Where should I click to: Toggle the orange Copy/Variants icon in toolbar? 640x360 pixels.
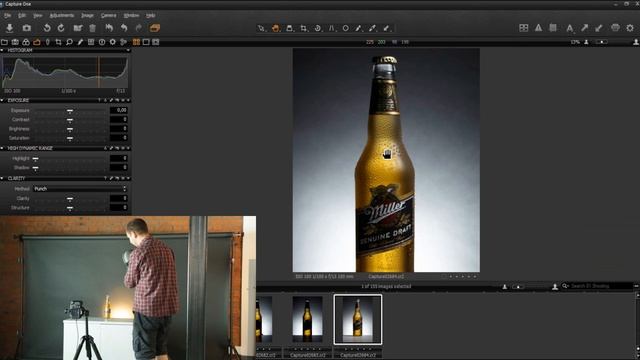point(155,28)
